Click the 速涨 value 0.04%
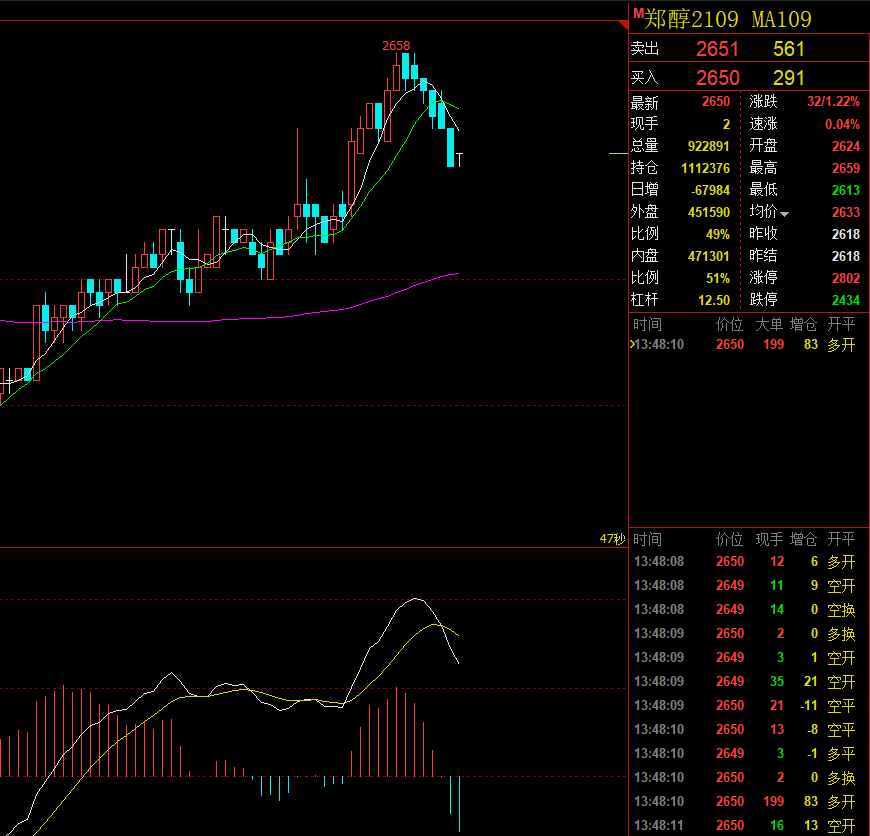The height and width of the screenshot is (836, 870). pos(842,124)
